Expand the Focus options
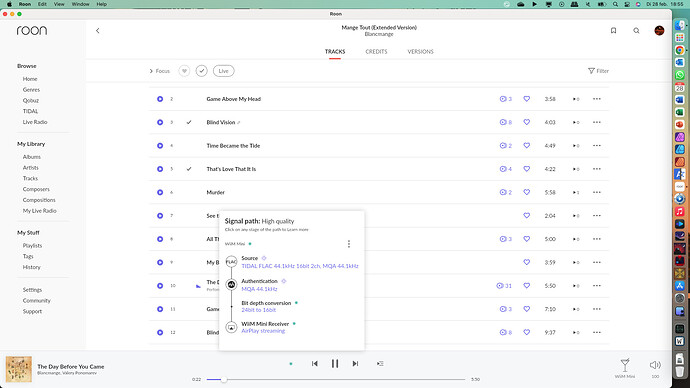The width and height of the screenshot is (690, 388). (159, 71)
